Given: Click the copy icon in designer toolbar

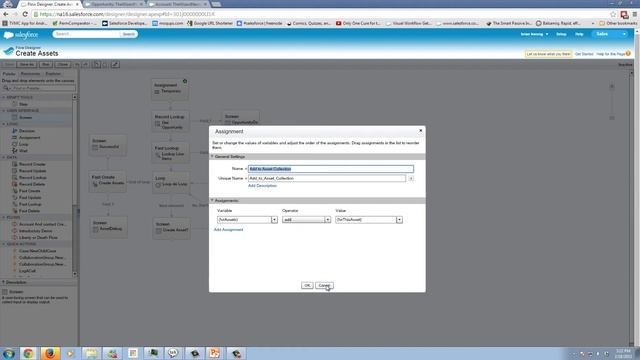Looking at the screenshot, I should pos(96,64).
